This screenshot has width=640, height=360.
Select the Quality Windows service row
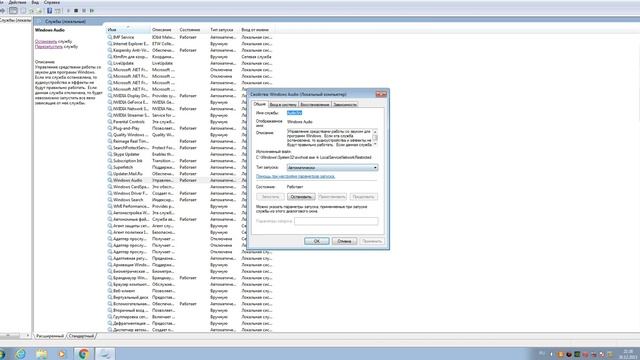(x=176, y=135)
